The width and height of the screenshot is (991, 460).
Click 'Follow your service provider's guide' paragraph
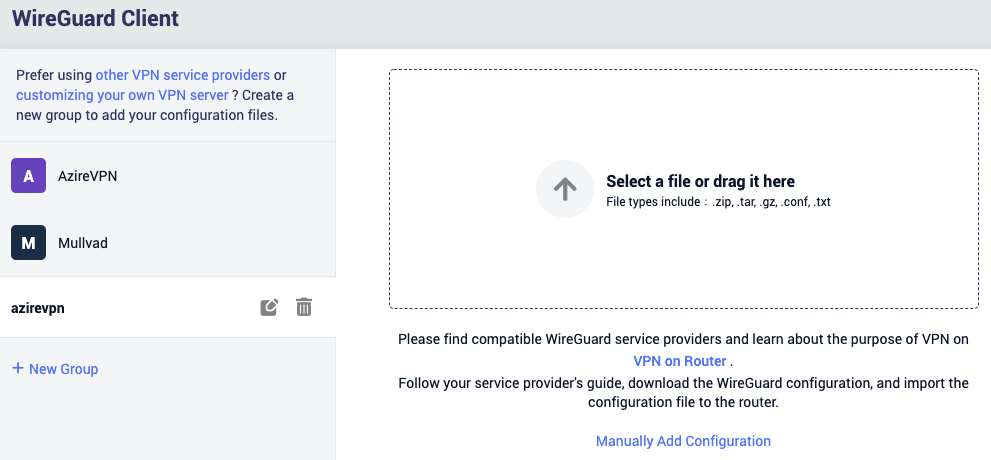coord(683,392)
